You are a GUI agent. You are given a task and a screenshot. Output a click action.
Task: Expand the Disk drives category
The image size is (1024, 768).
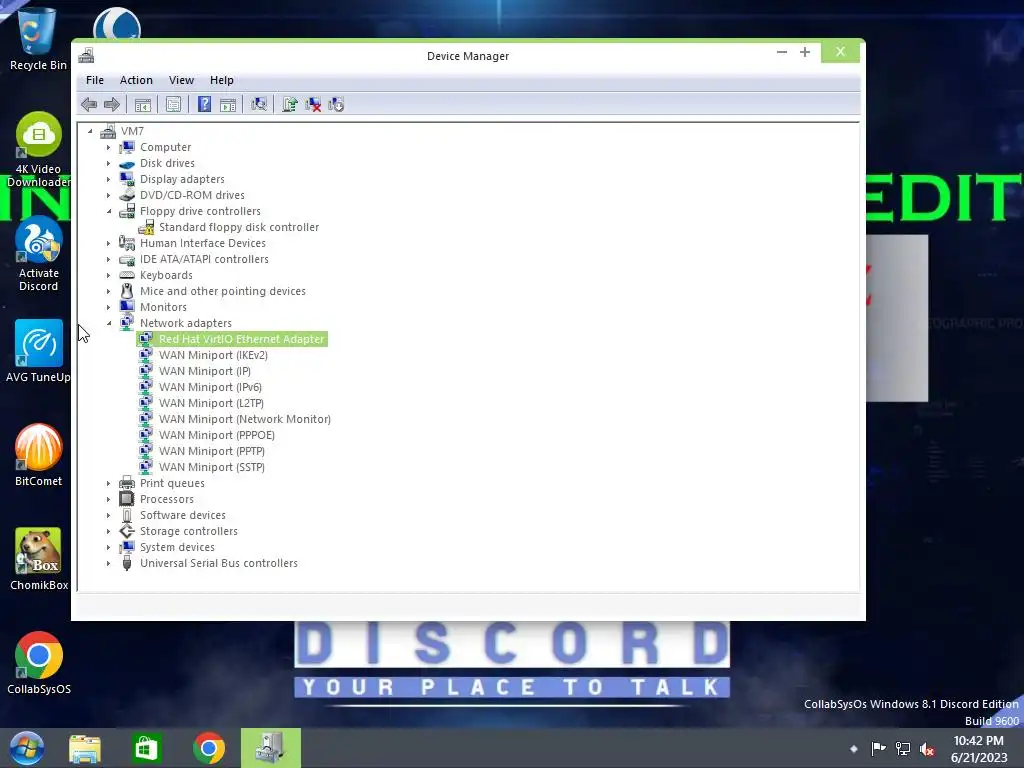coord(108,163)
